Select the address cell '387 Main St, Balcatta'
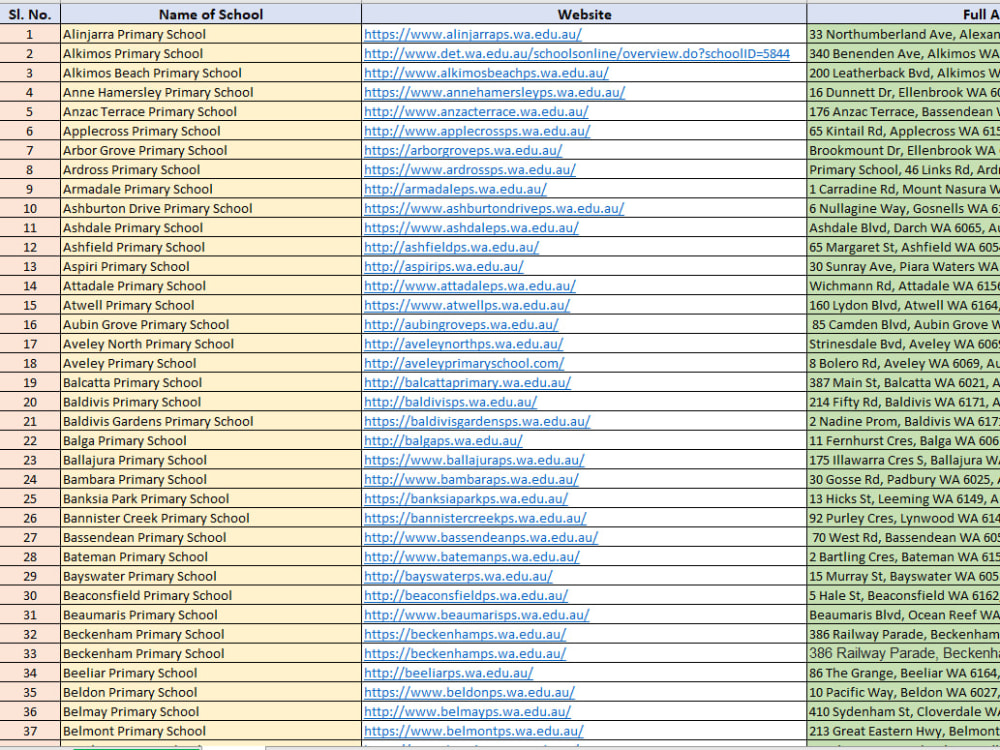1000x750 pixels. coord(904,383)
